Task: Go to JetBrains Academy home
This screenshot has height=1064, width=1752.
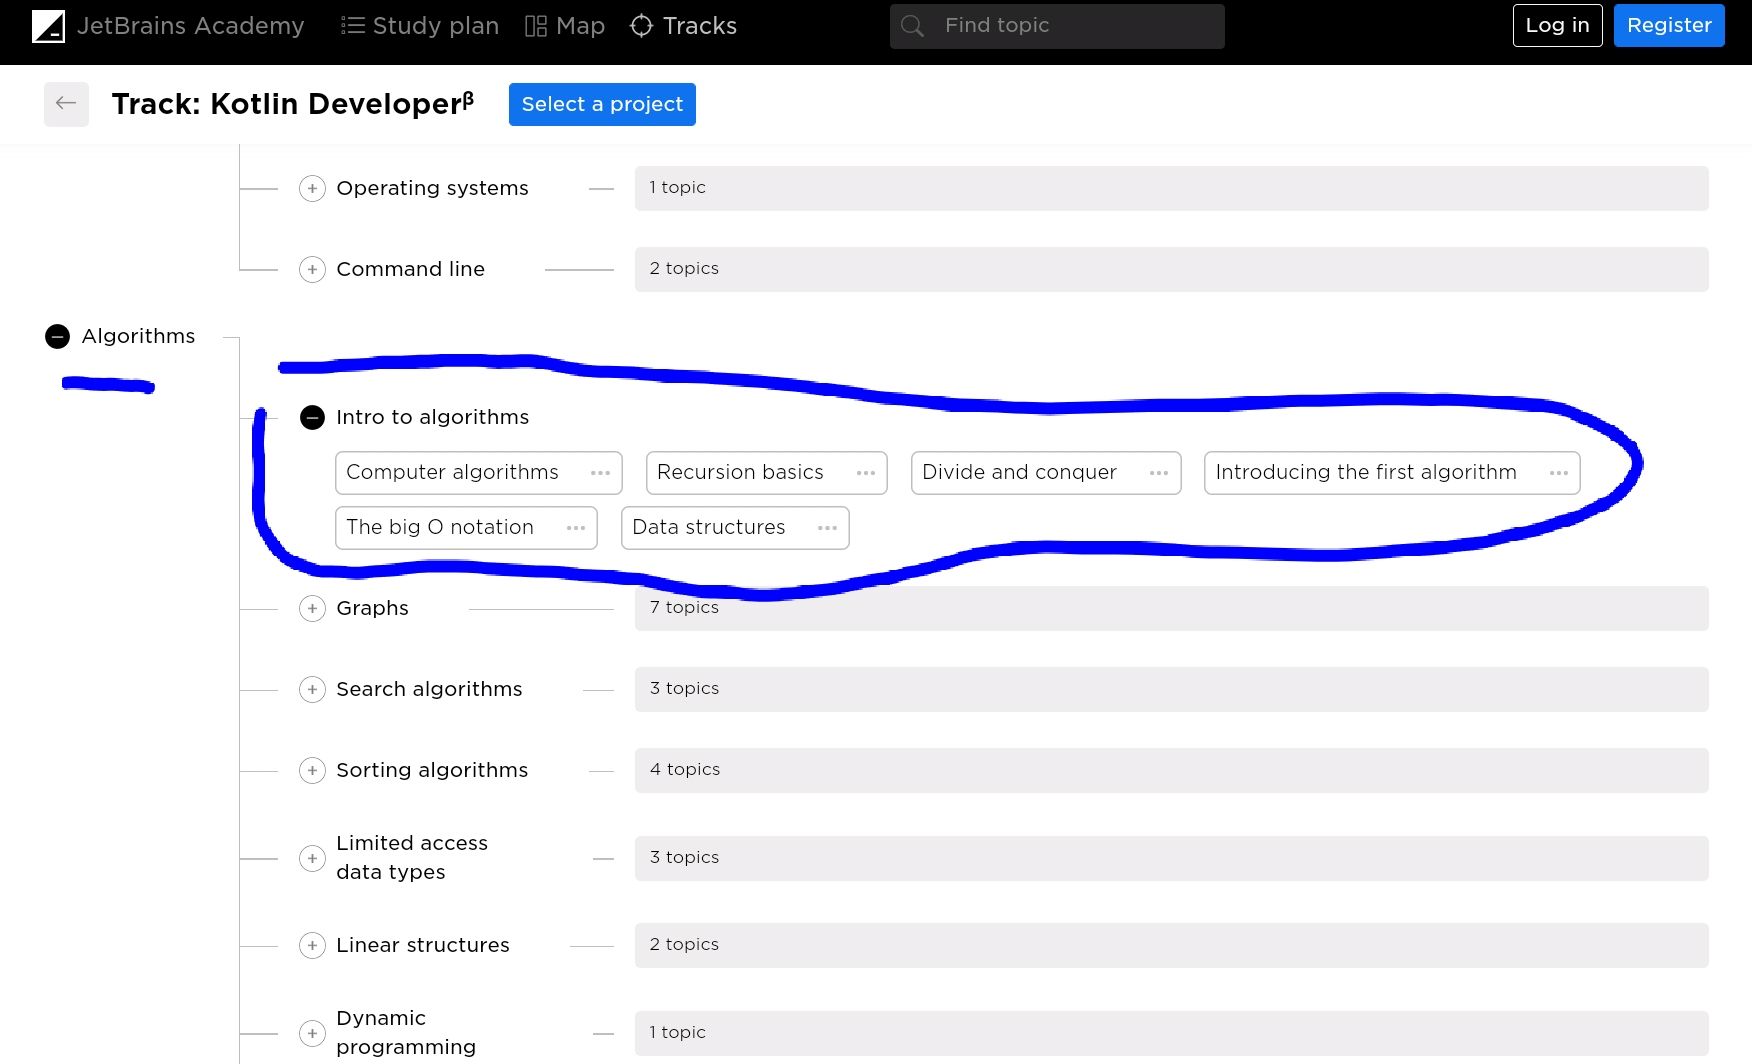Action: click(x=168, y=26)
